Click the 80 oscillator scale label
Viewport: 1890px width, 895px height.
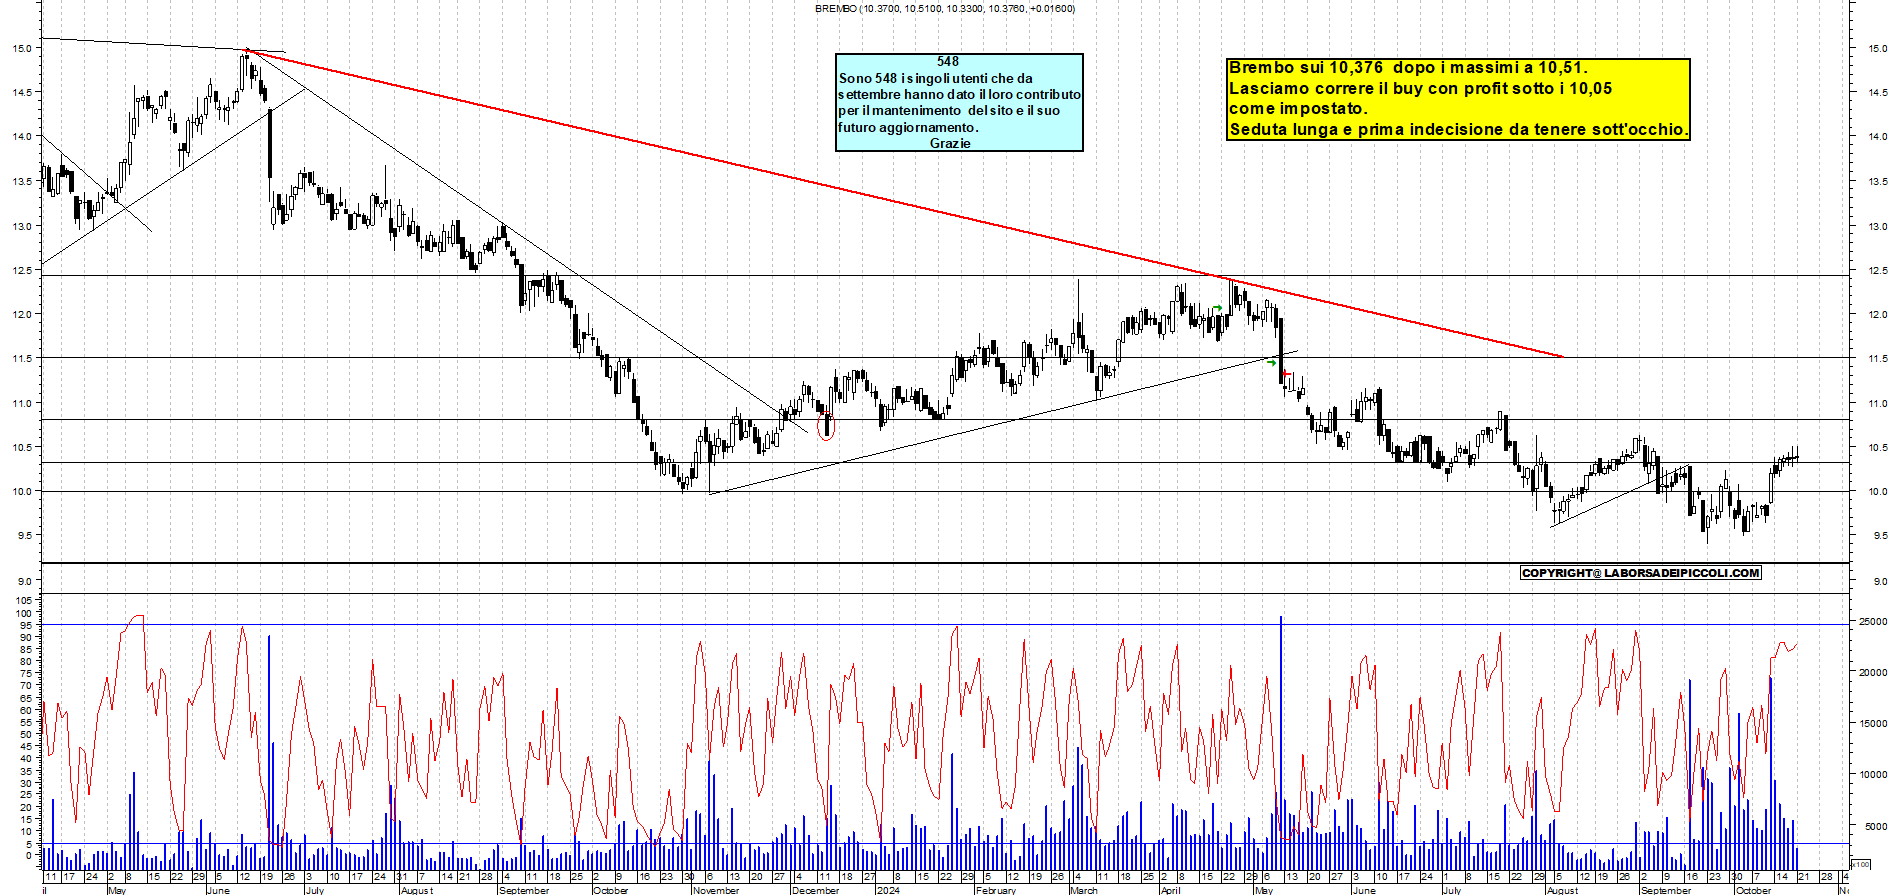point(28,661)
